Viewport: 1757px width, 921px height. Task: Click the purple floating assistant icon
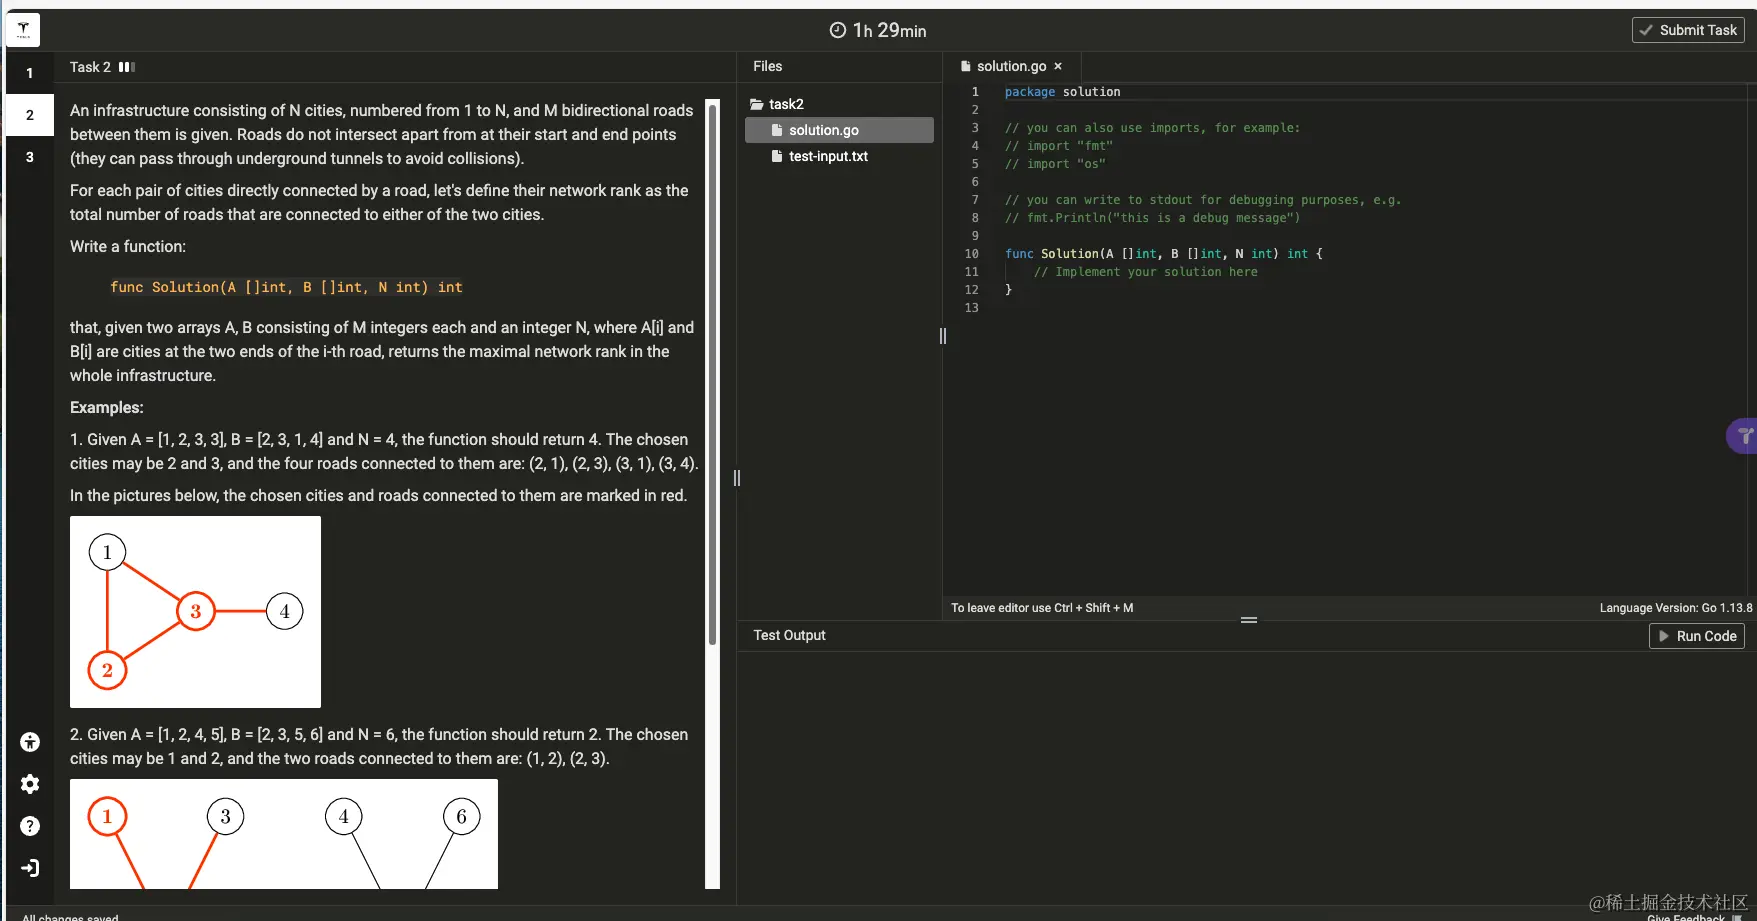tap(1743, 436)
